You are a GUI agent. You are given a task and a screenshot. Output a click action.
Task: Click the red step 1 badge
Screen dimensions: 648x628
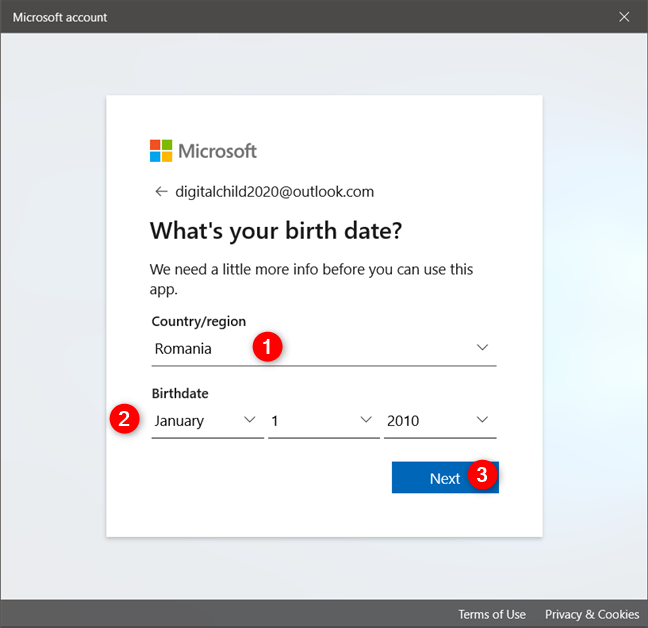coord(266,348)
